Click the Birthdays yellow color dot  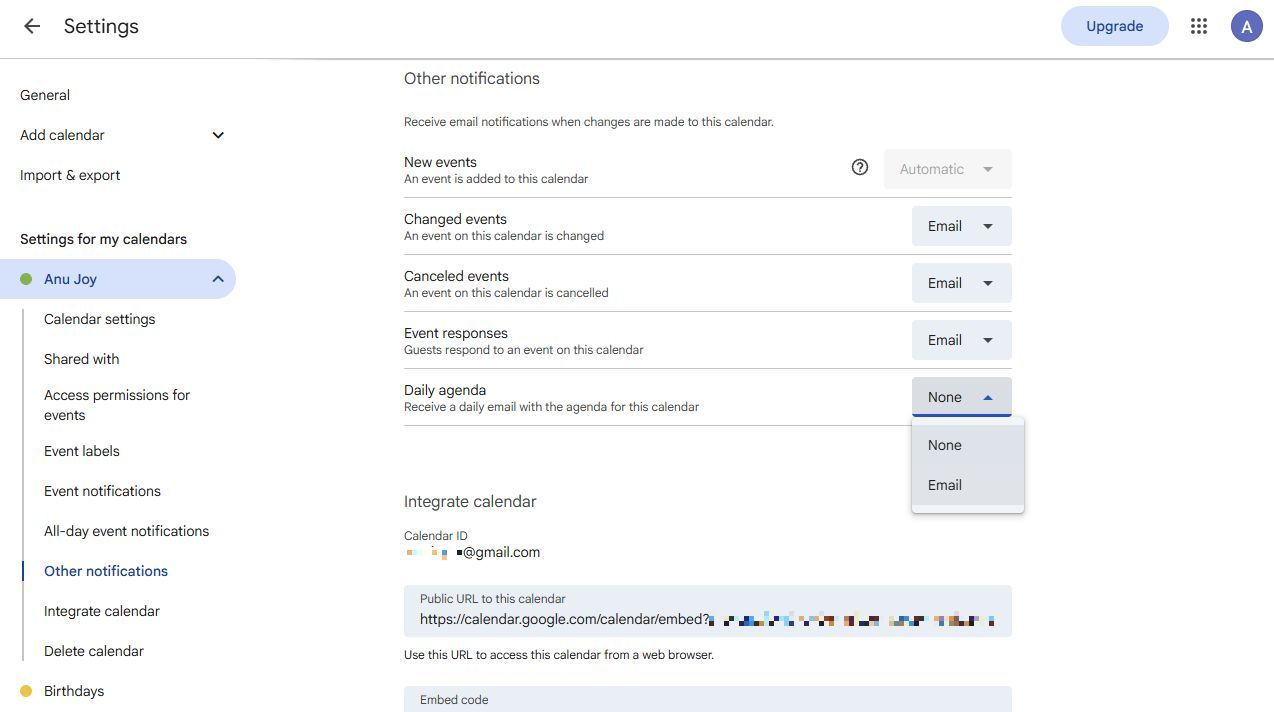click(26, 691)
